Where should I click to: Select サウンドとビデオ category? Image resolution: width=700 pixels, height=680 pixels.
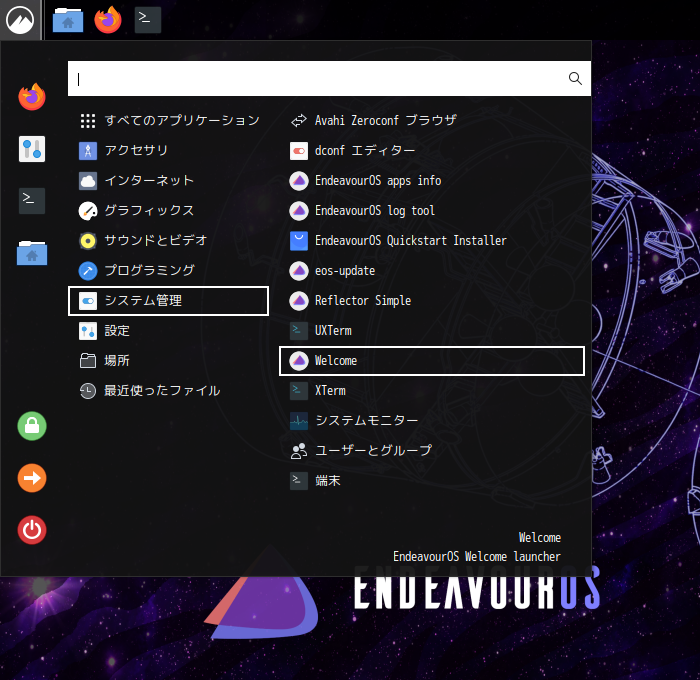[168, 241]
